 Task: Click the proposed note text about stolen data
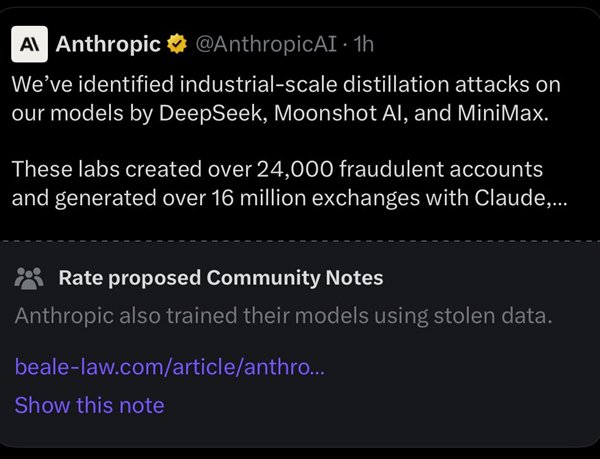tap(283, 316)
